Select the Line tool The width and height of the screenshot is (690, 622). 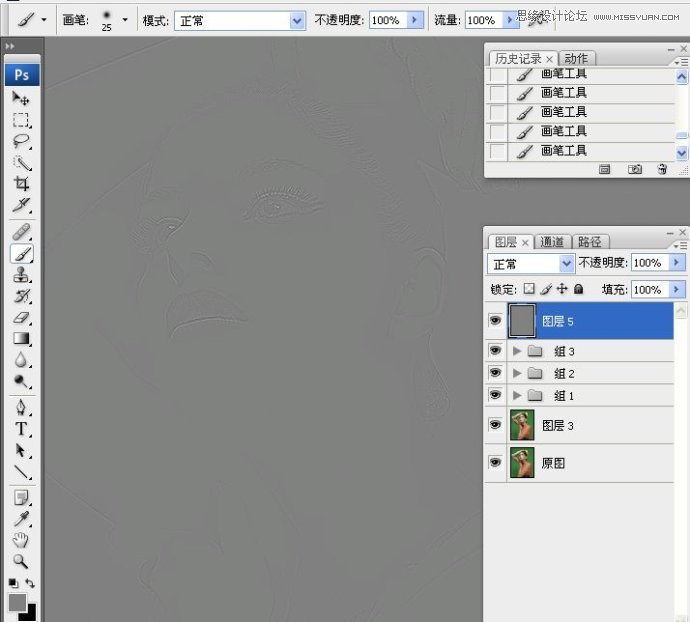[21, 472]
